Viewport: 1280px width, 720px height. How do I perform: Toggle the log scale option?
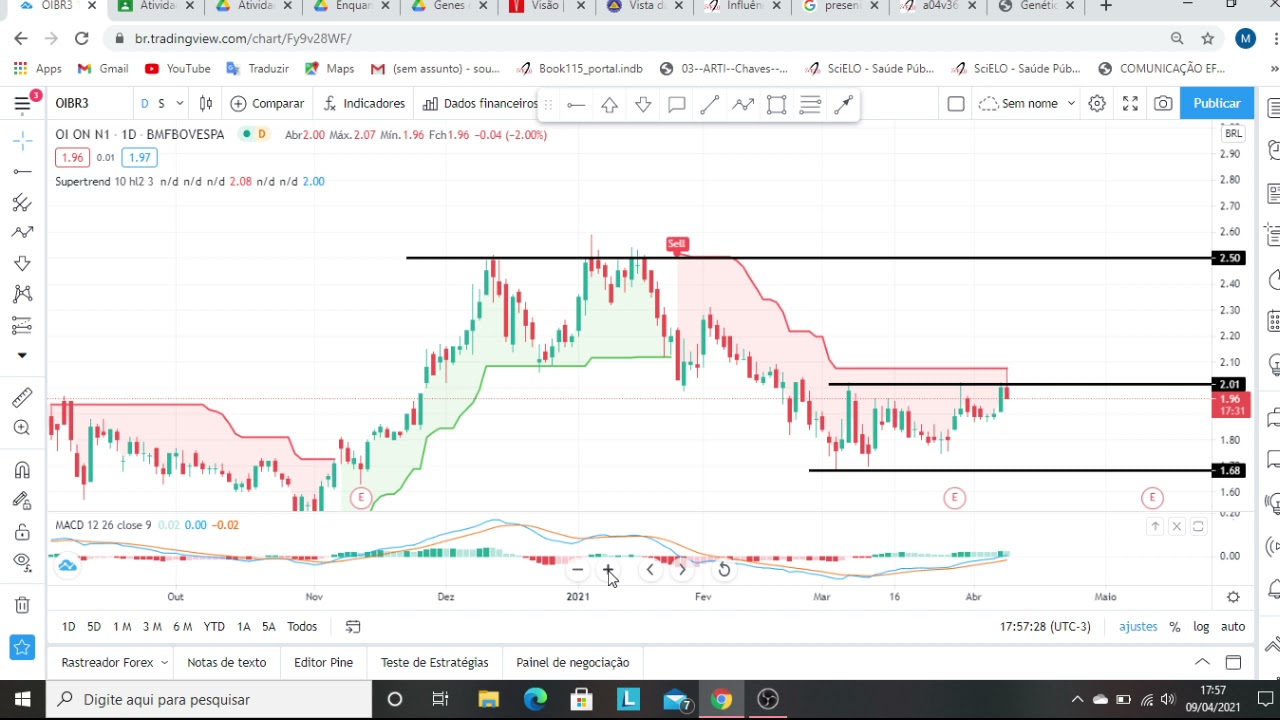click(x=1201, y=626)
